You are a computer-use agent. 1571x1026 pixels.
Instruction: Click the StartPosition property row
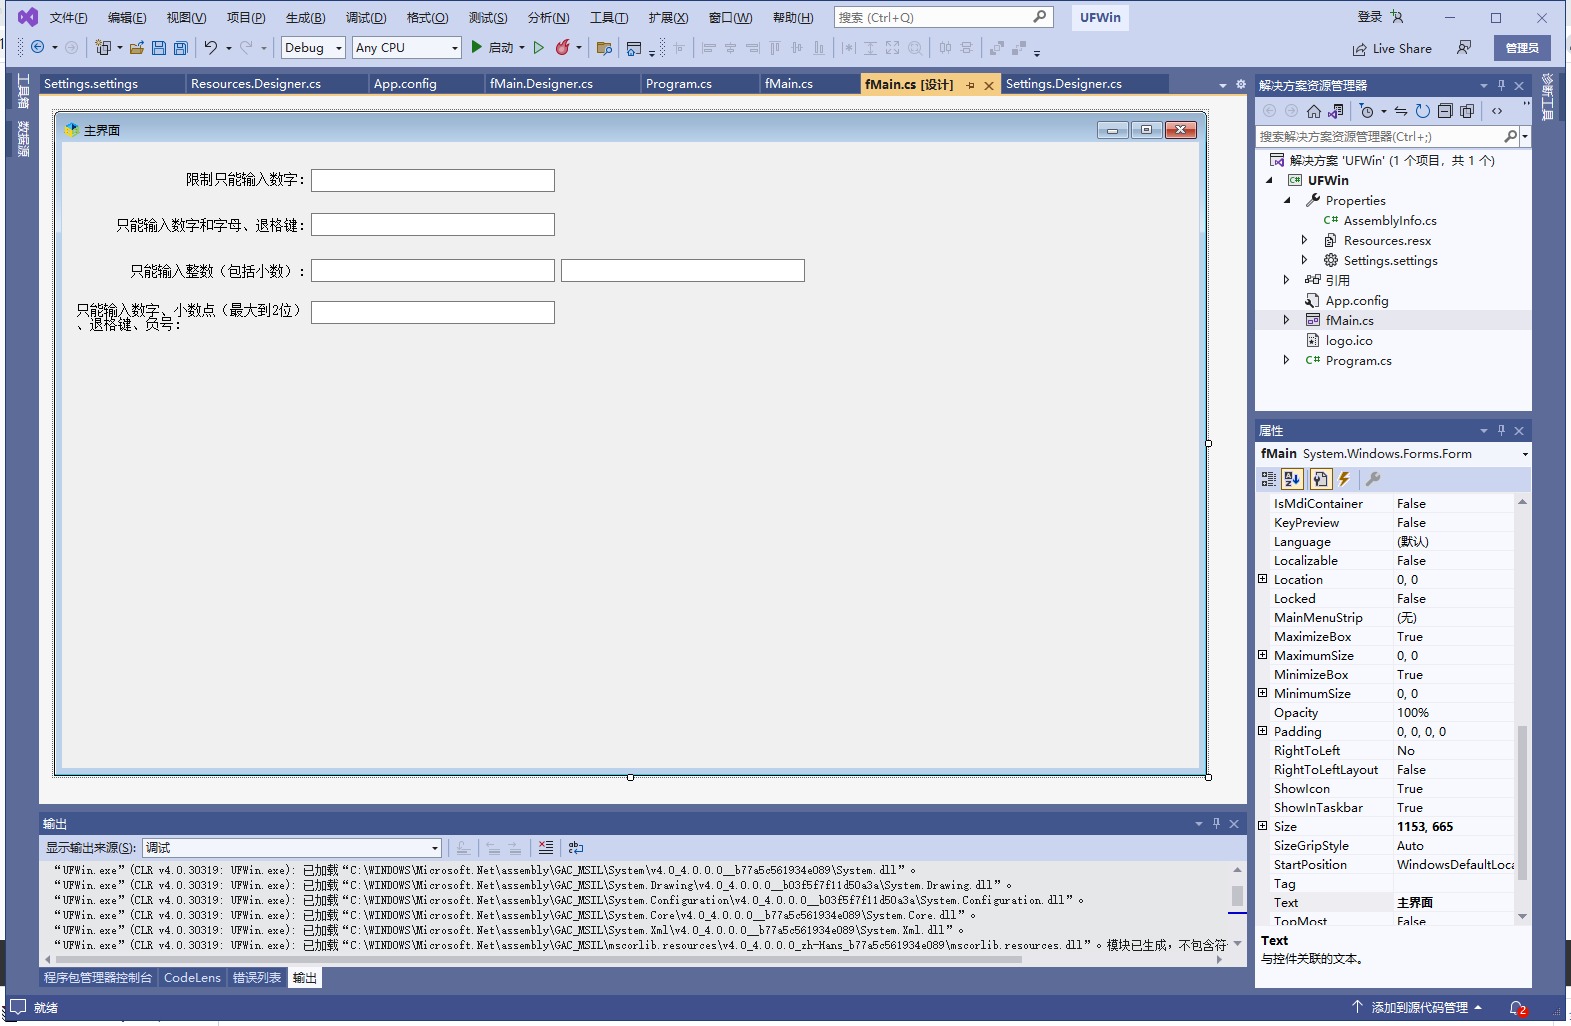[x=1392, y=864]
